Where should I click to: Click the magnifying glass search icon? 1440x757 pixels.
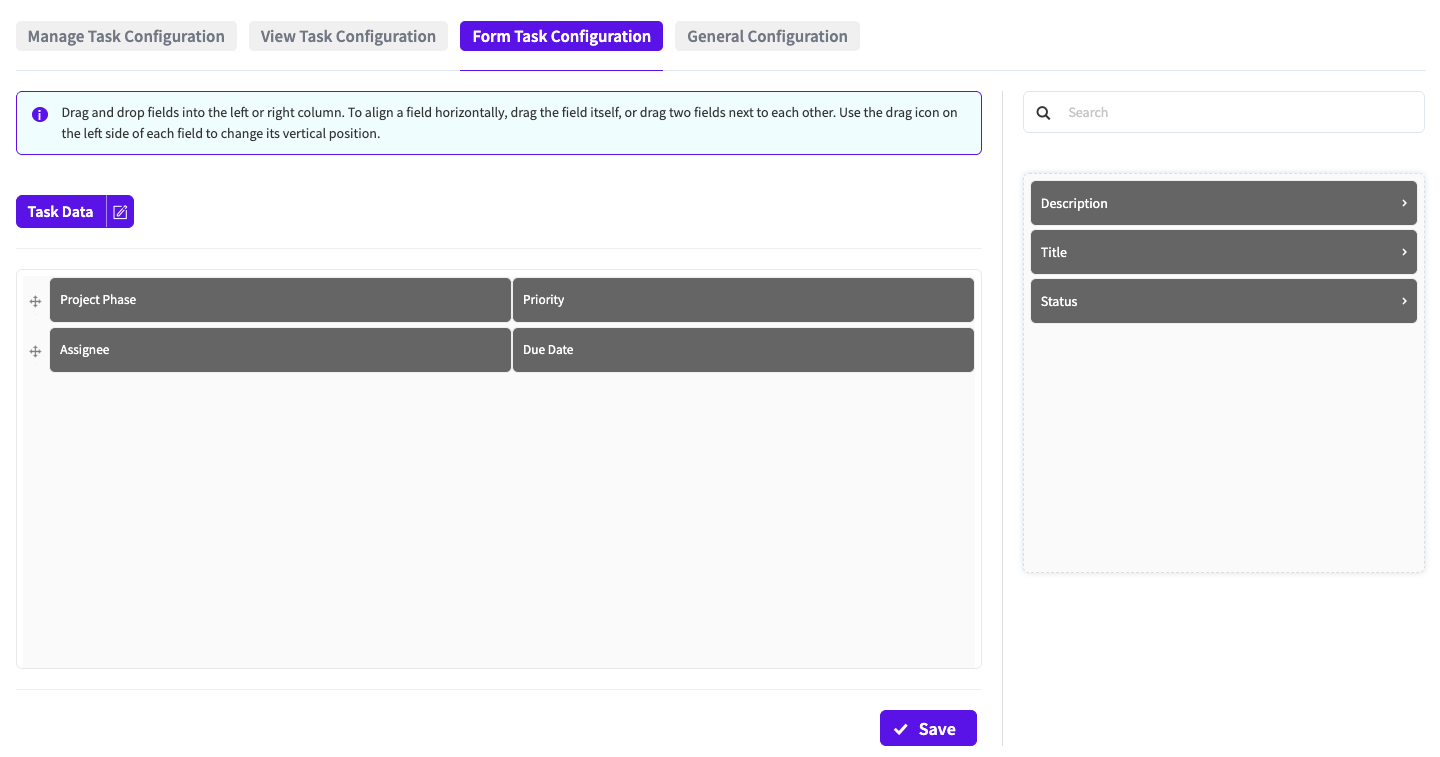(1043, 113)
